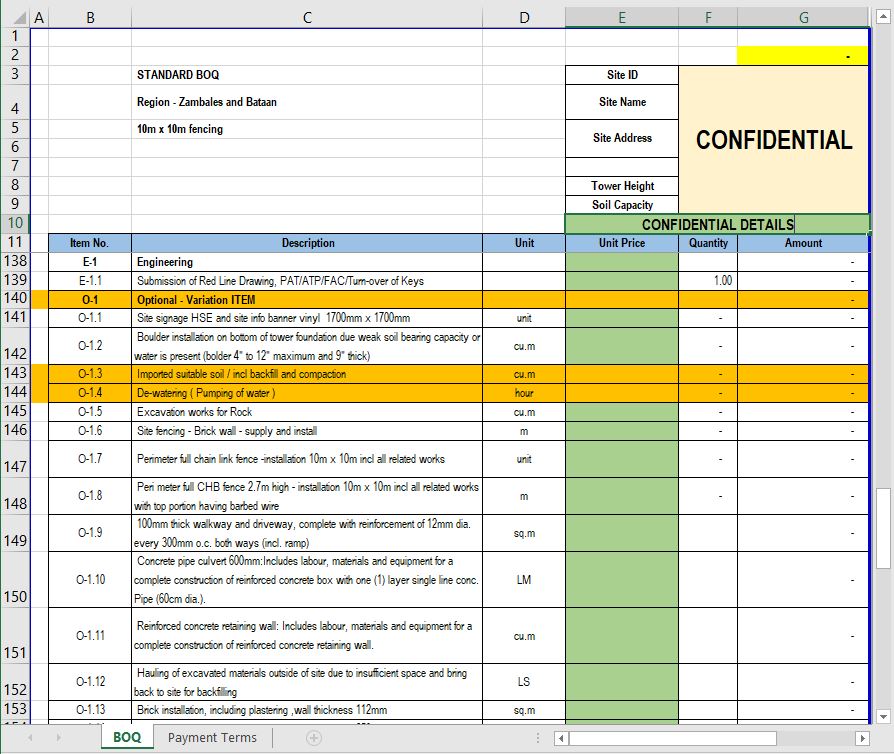Click 'Optional - Variation ITEM' cell
Screen dimensions: 894x754
tap(307, 299)
